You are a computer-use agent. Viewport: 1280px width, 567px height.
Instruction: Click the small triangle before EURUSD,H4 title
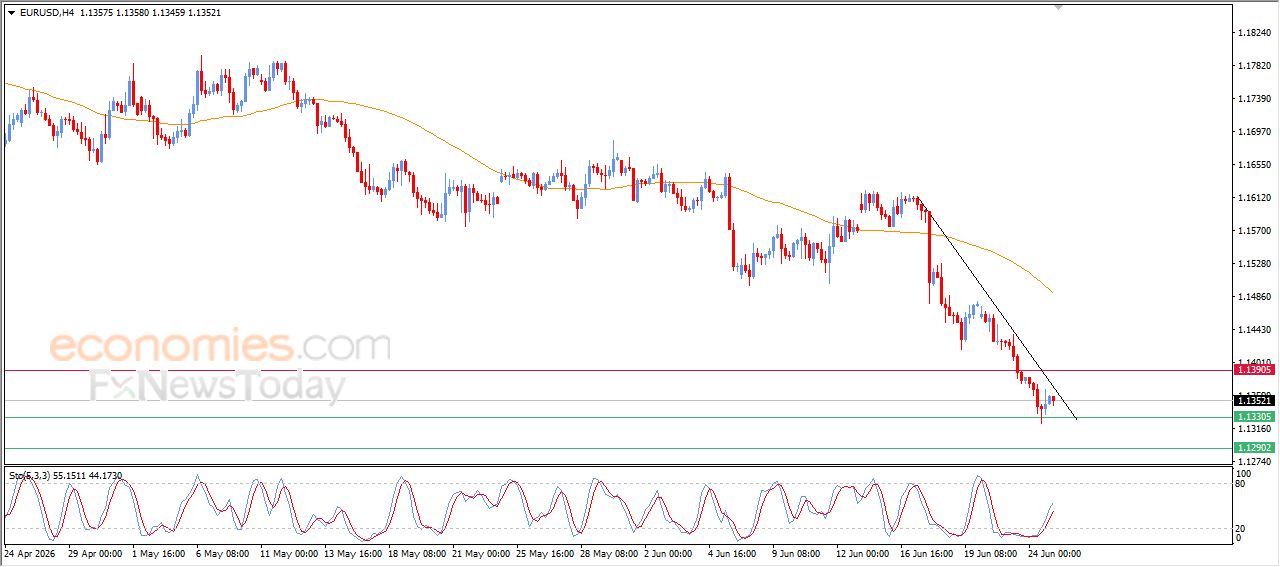click(x=11, y=13)
